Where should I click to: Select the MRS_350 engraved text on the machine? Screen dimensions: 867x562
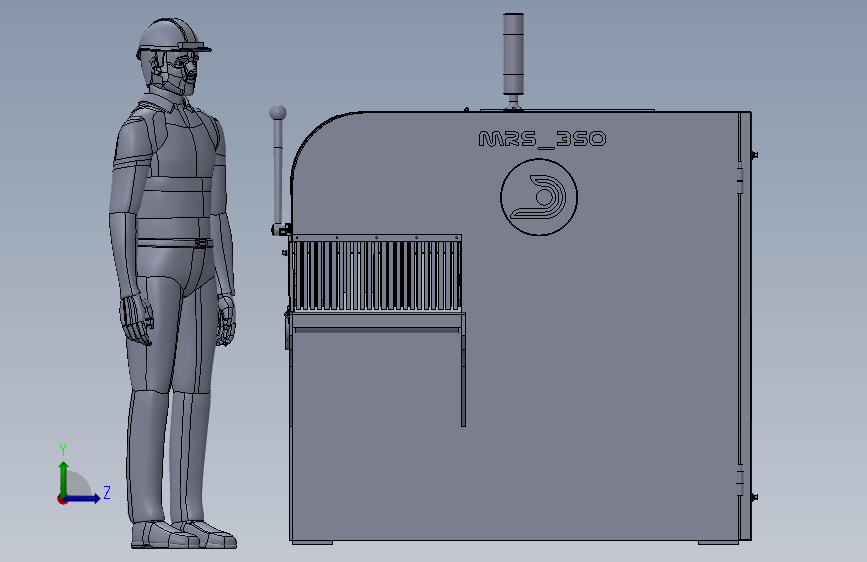coord(542,139)
